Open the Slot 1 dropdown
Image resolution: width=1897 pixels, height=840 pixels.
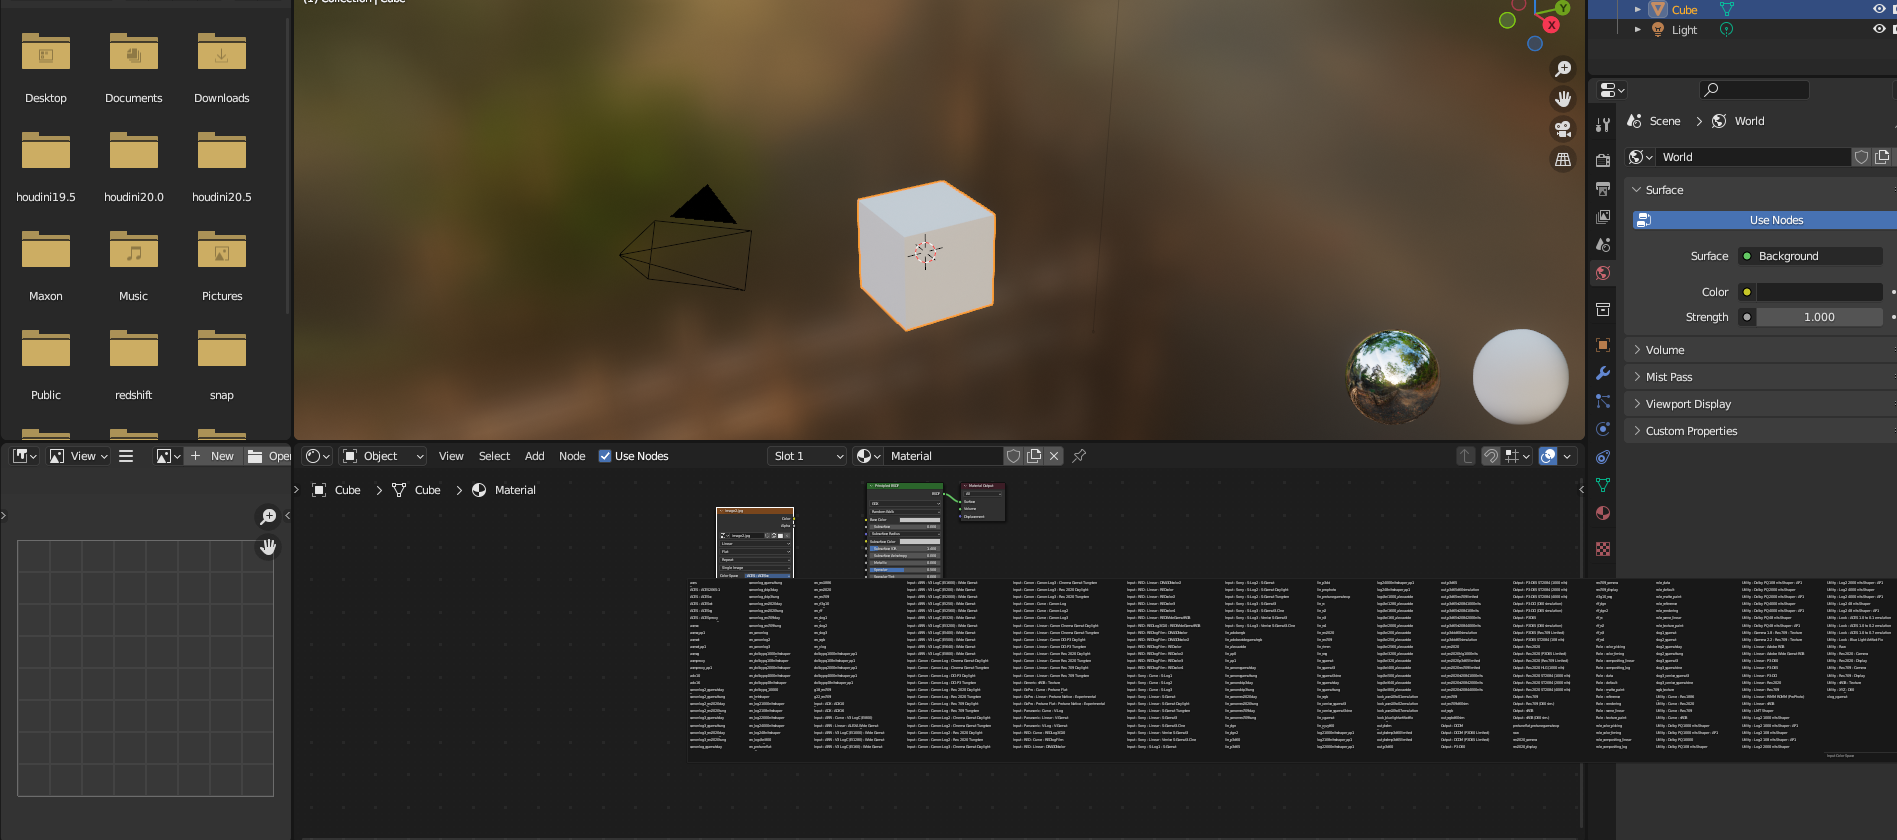click(x=808, y=456)
